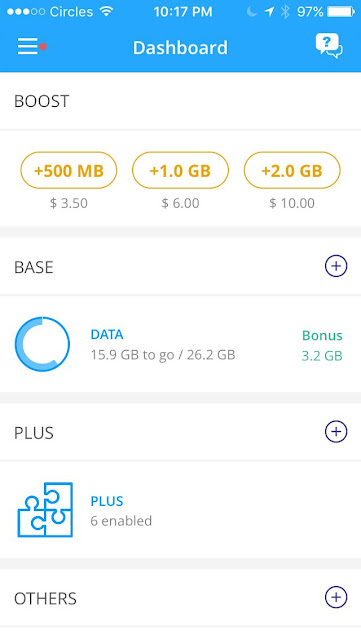
Task: Buy the +2.0 GB boost
Action: pos(292,170)
